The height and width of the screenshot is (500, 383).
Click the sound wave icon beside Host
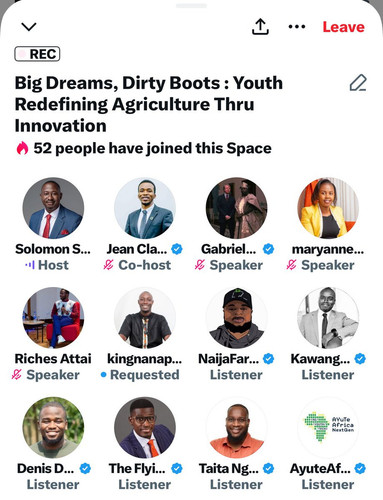pyautogui.click(x=30, y=265)
